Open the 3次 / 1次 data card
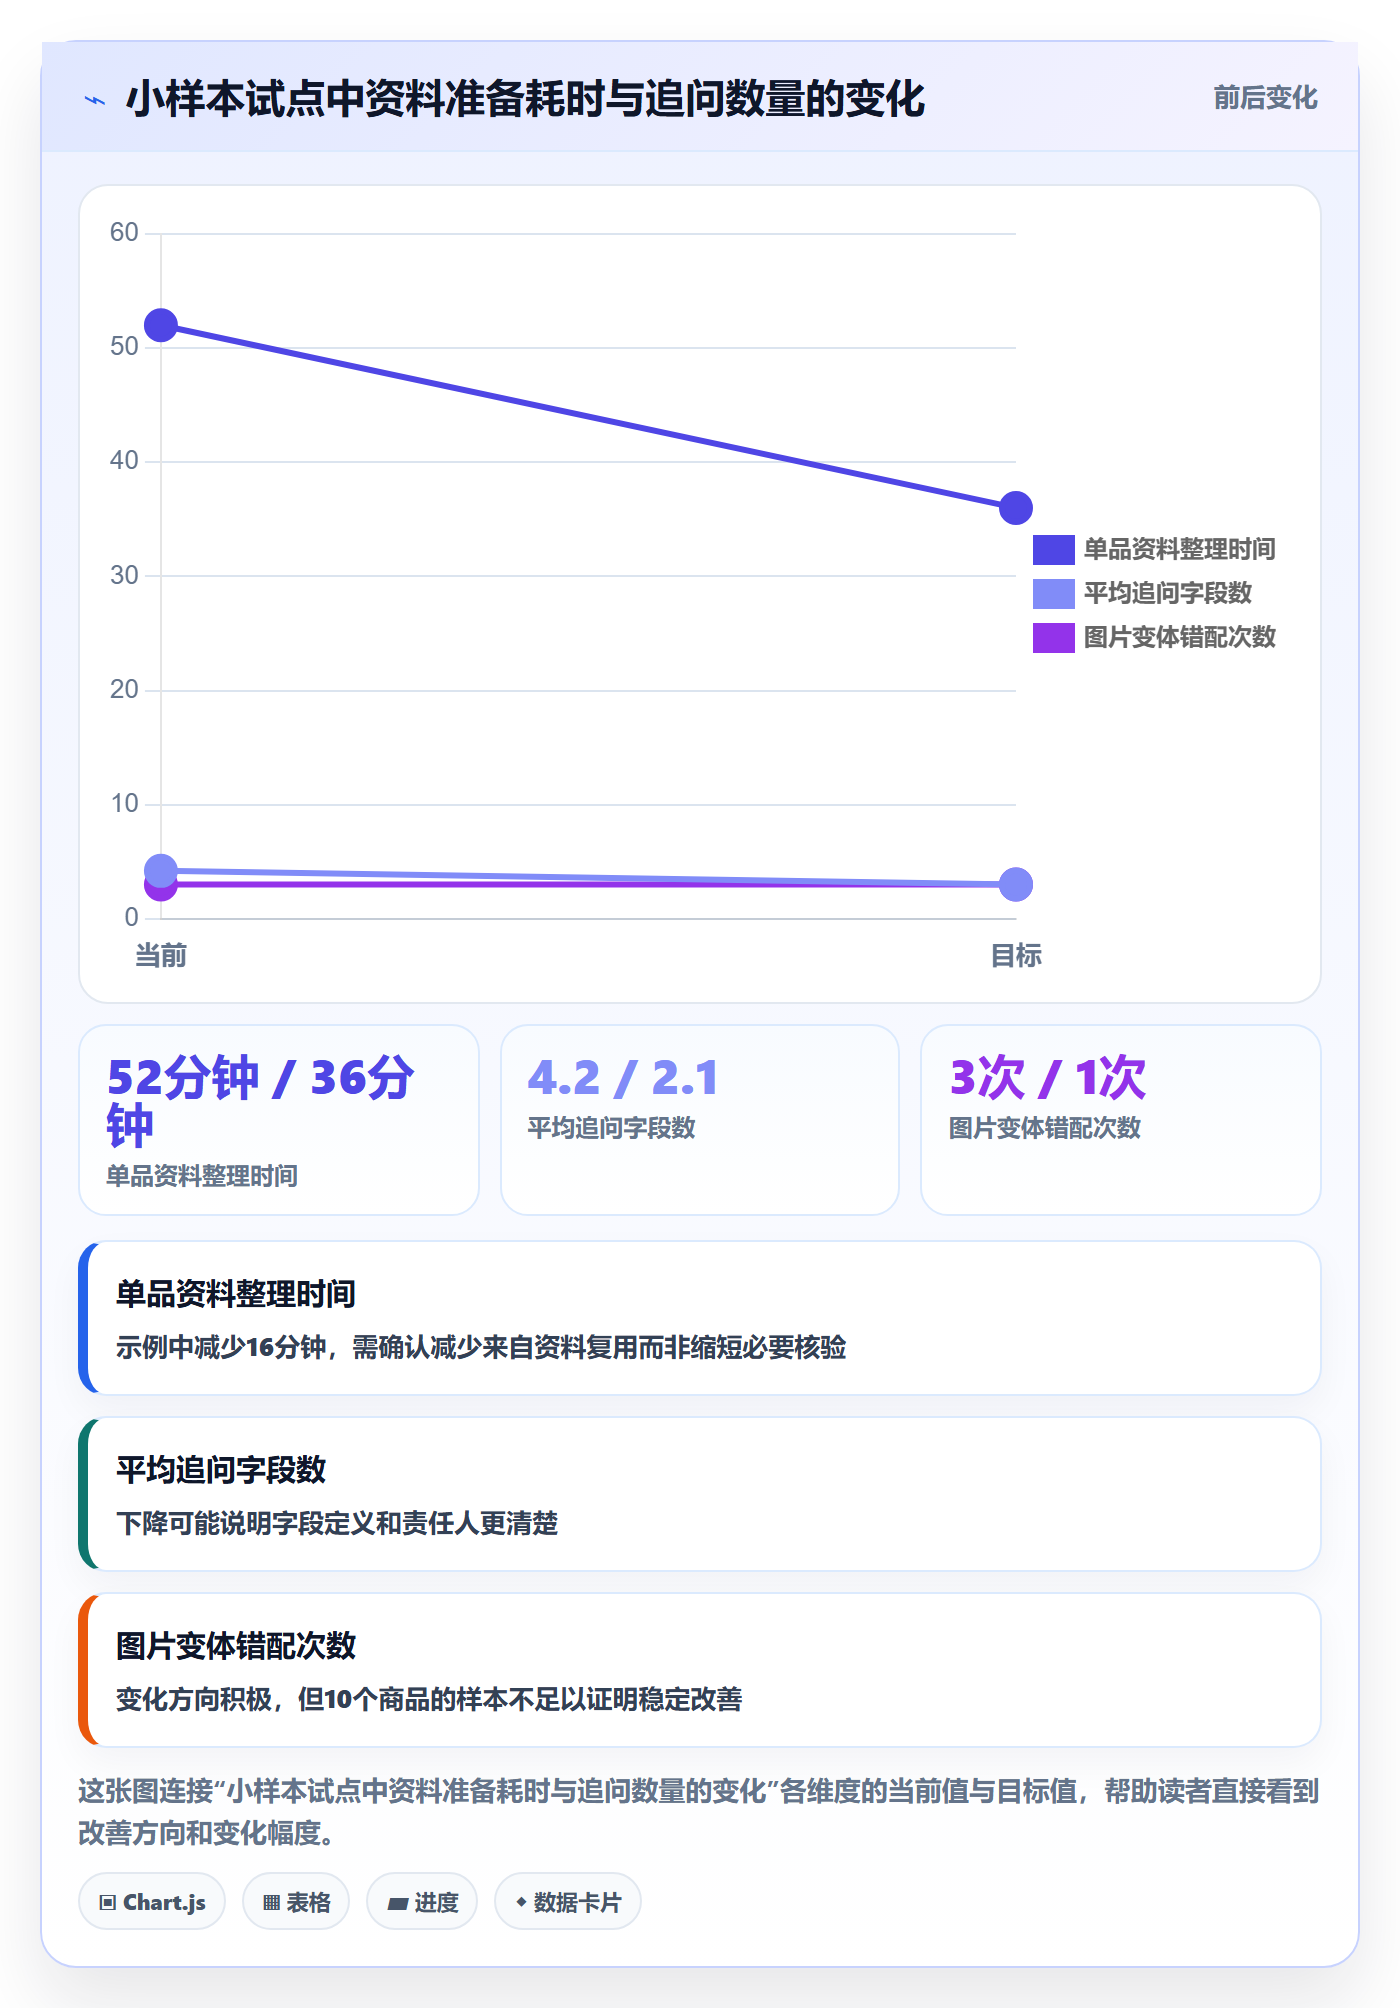This screenshot has height=2008, width=1400. point(1121,1120)
